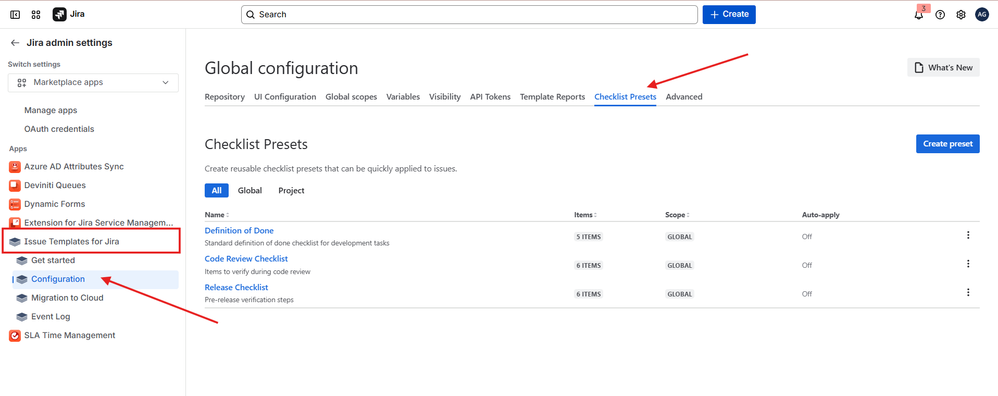Image resolution: width=998 pixels, height=396 pixels.
Task: Click the Event Log item icon
Action: coord(22,316)
